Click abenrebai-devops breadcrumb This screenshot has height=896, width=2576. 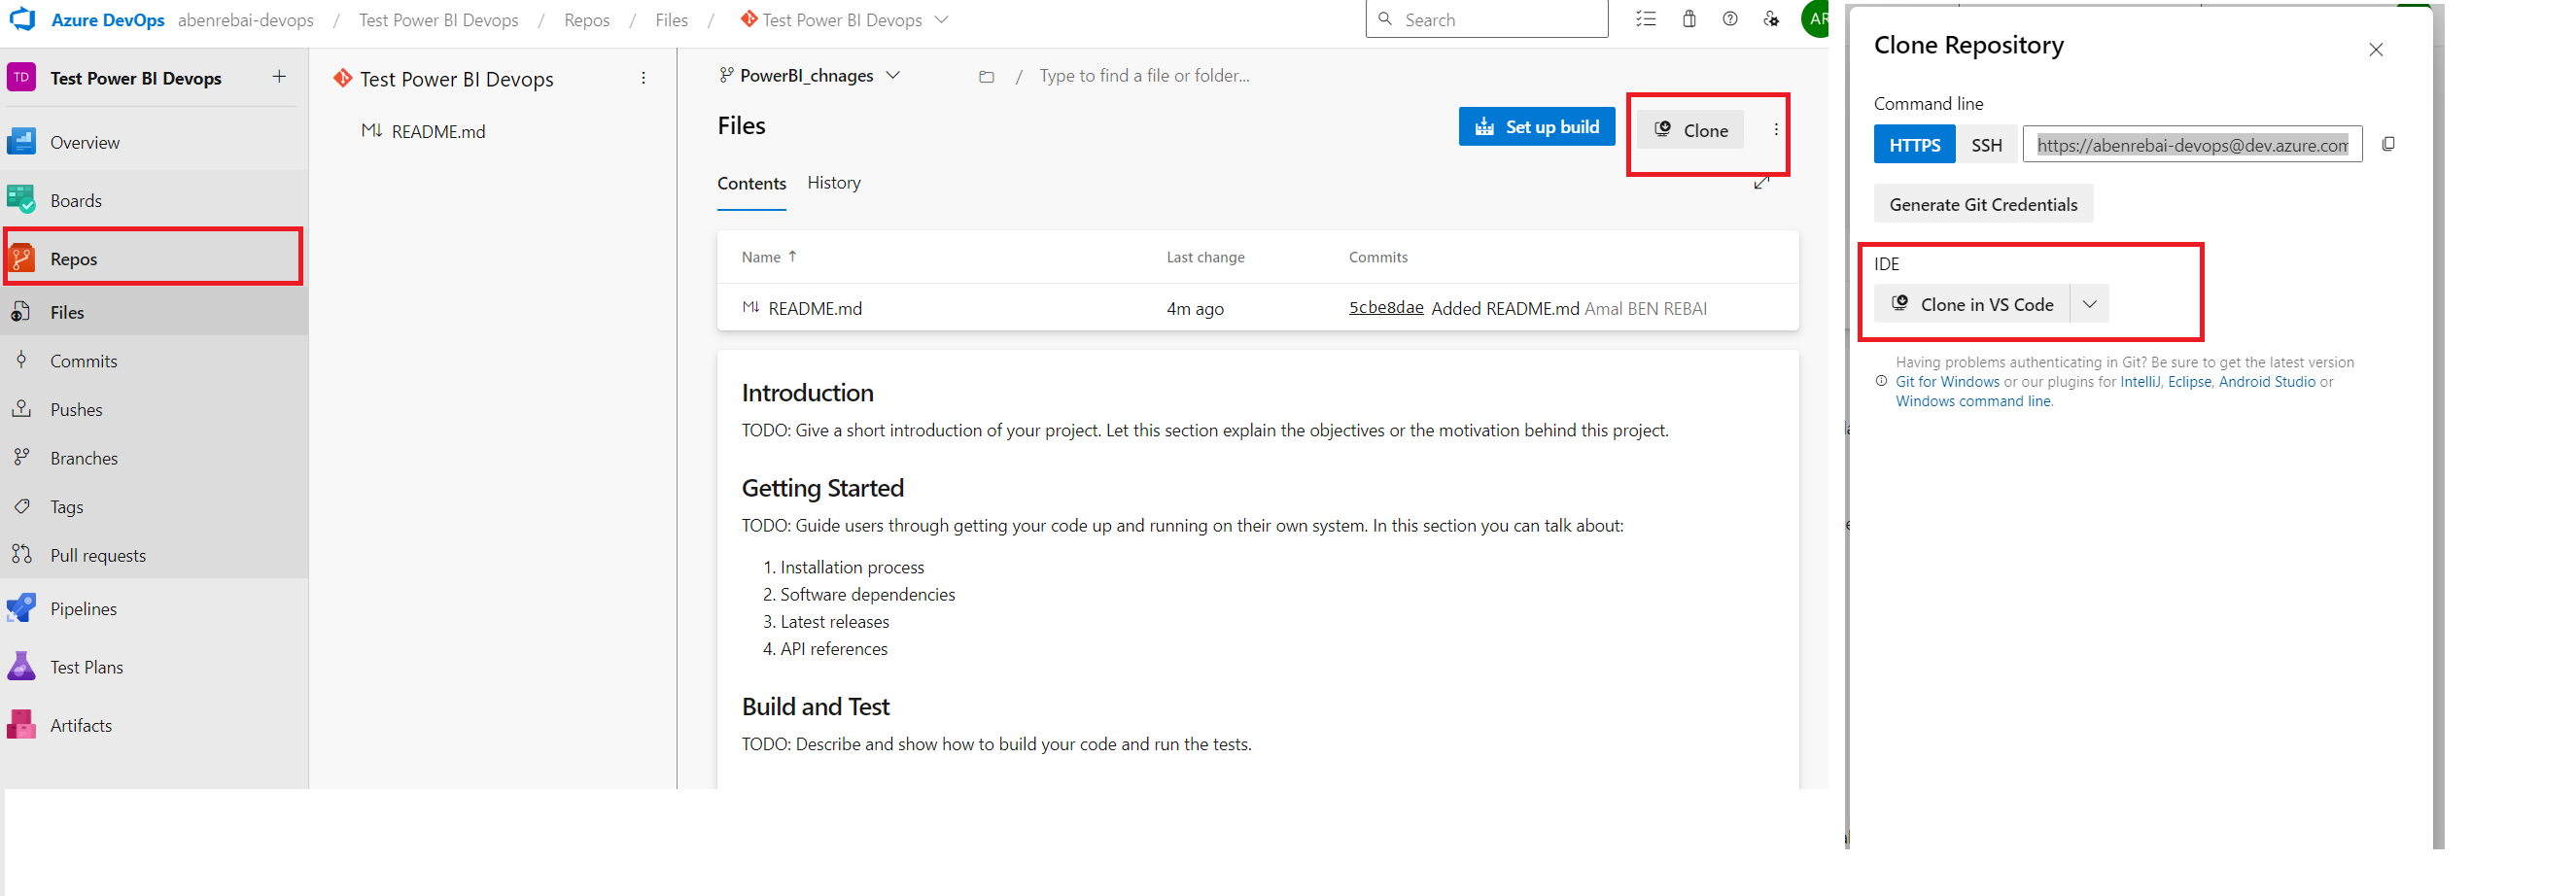coord(245,20)
